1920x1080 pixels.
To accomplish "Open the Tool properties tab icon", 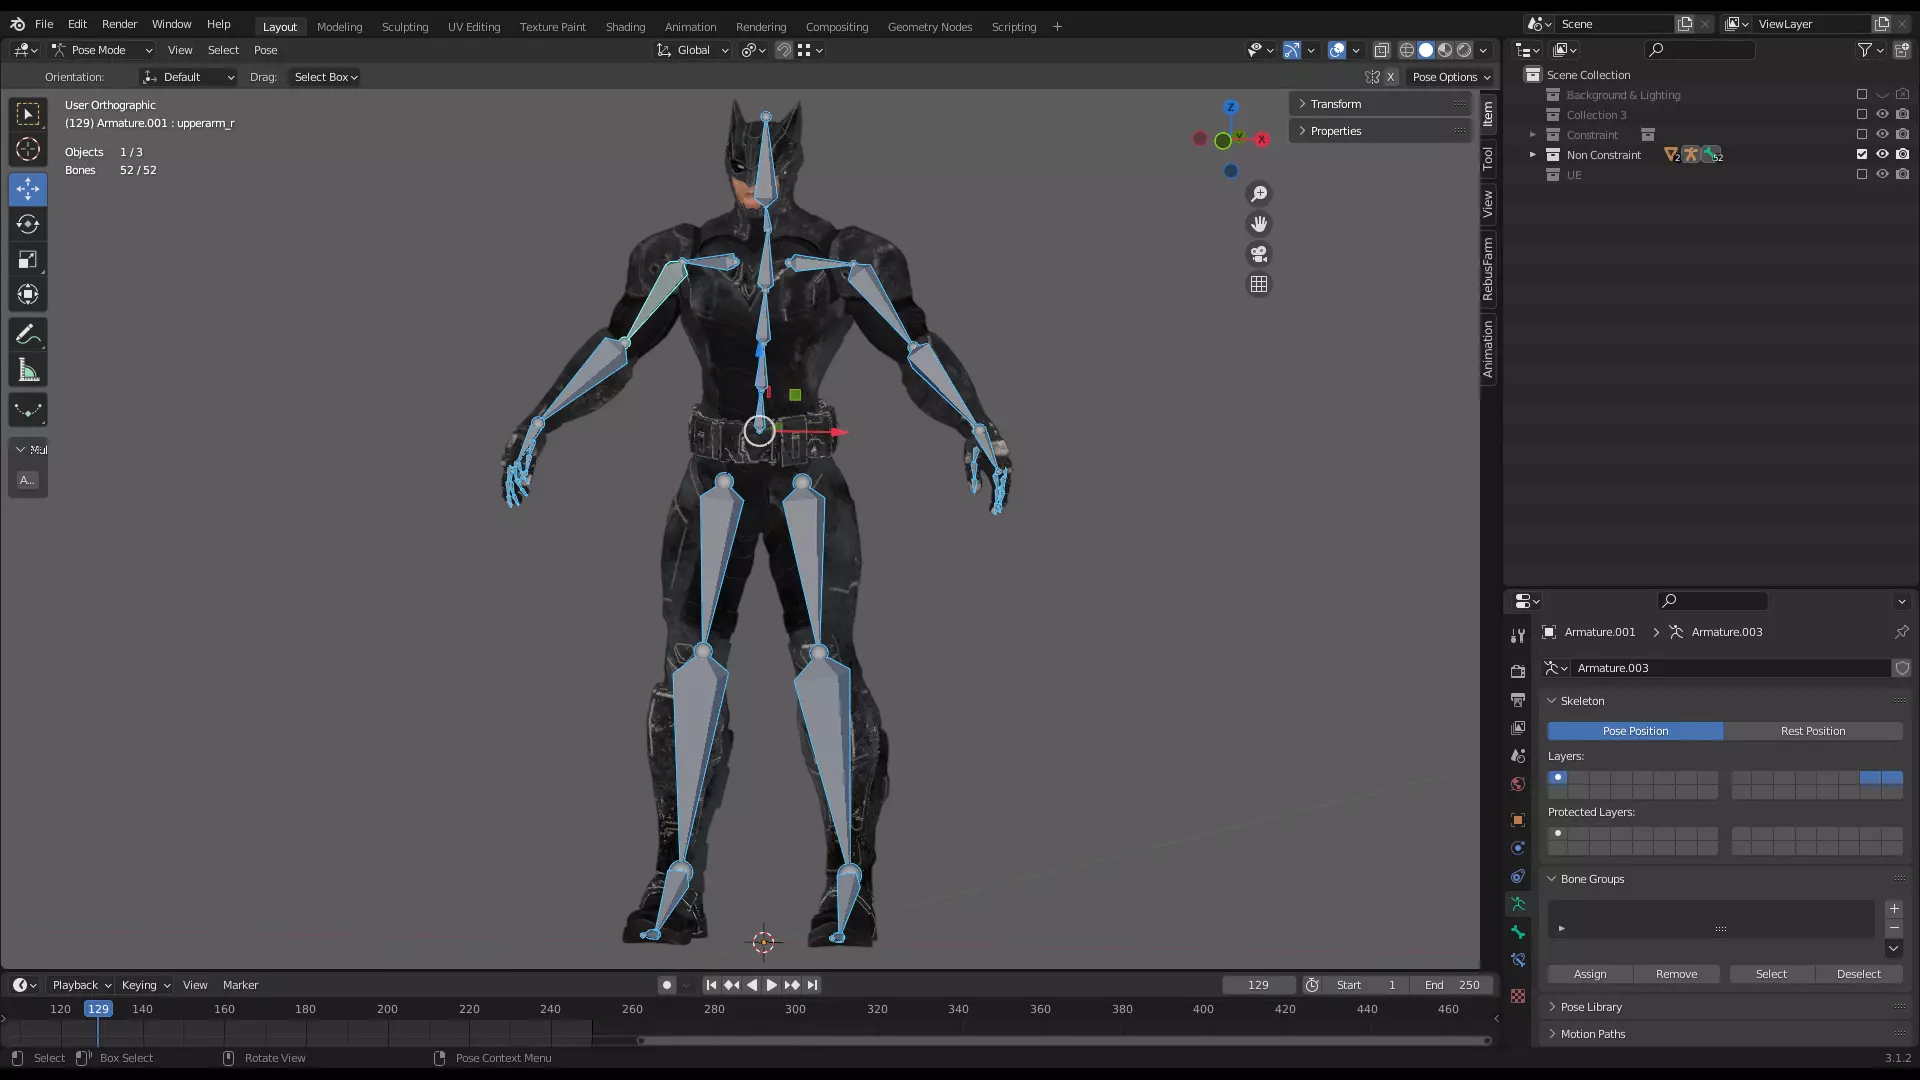I will click(1518, 636).
